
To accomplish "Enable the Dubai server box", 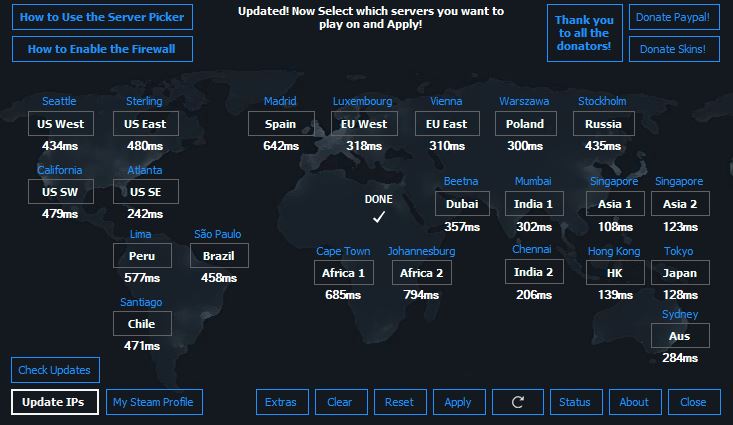I will pos(462,203).
